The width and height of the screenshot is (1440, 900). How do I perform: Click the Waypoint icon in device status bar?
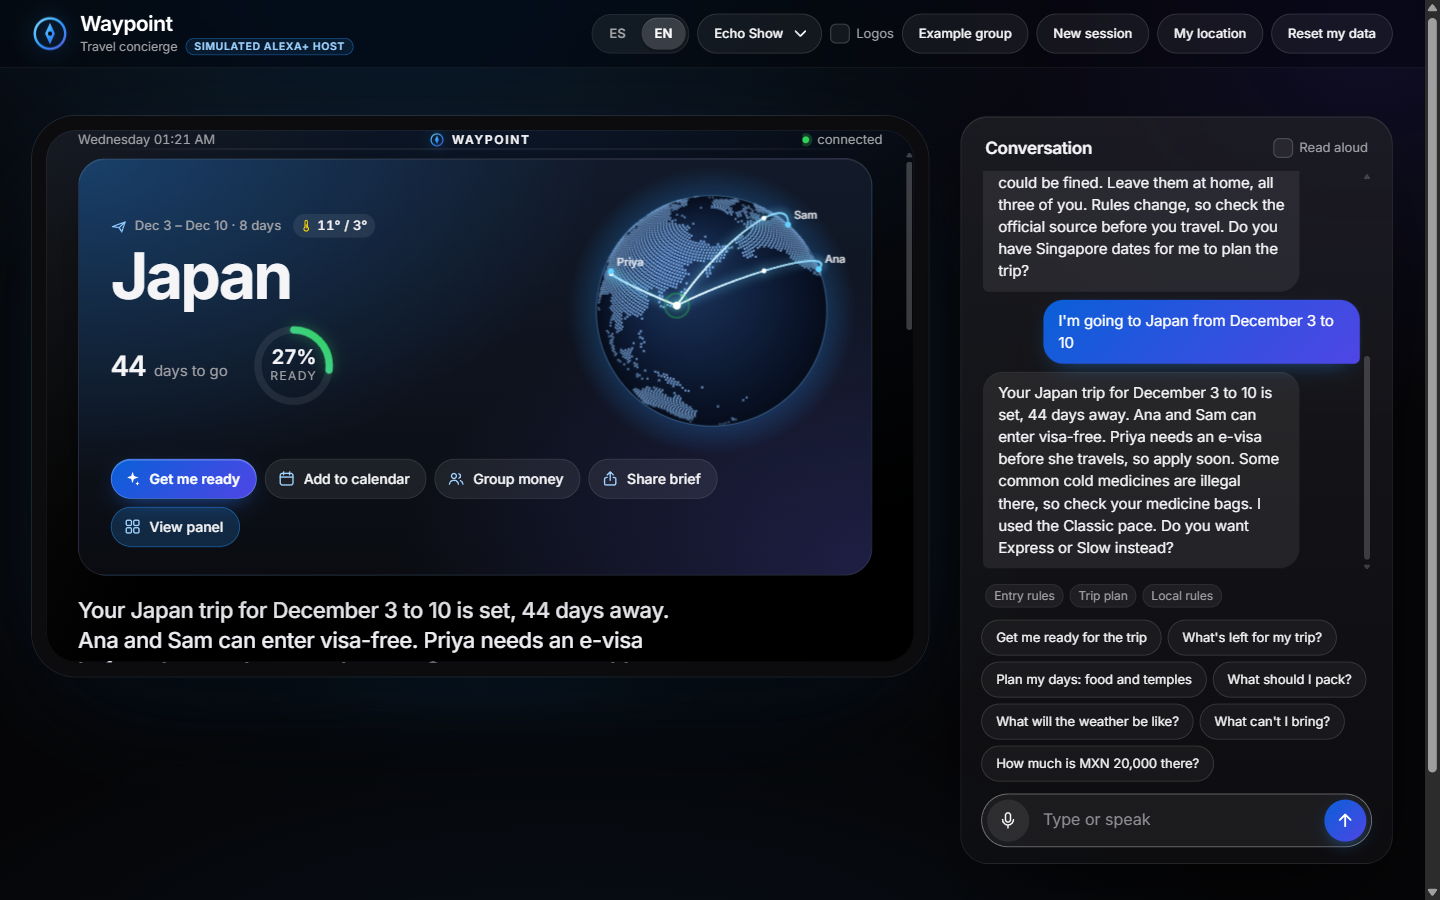tap(437, 140)
